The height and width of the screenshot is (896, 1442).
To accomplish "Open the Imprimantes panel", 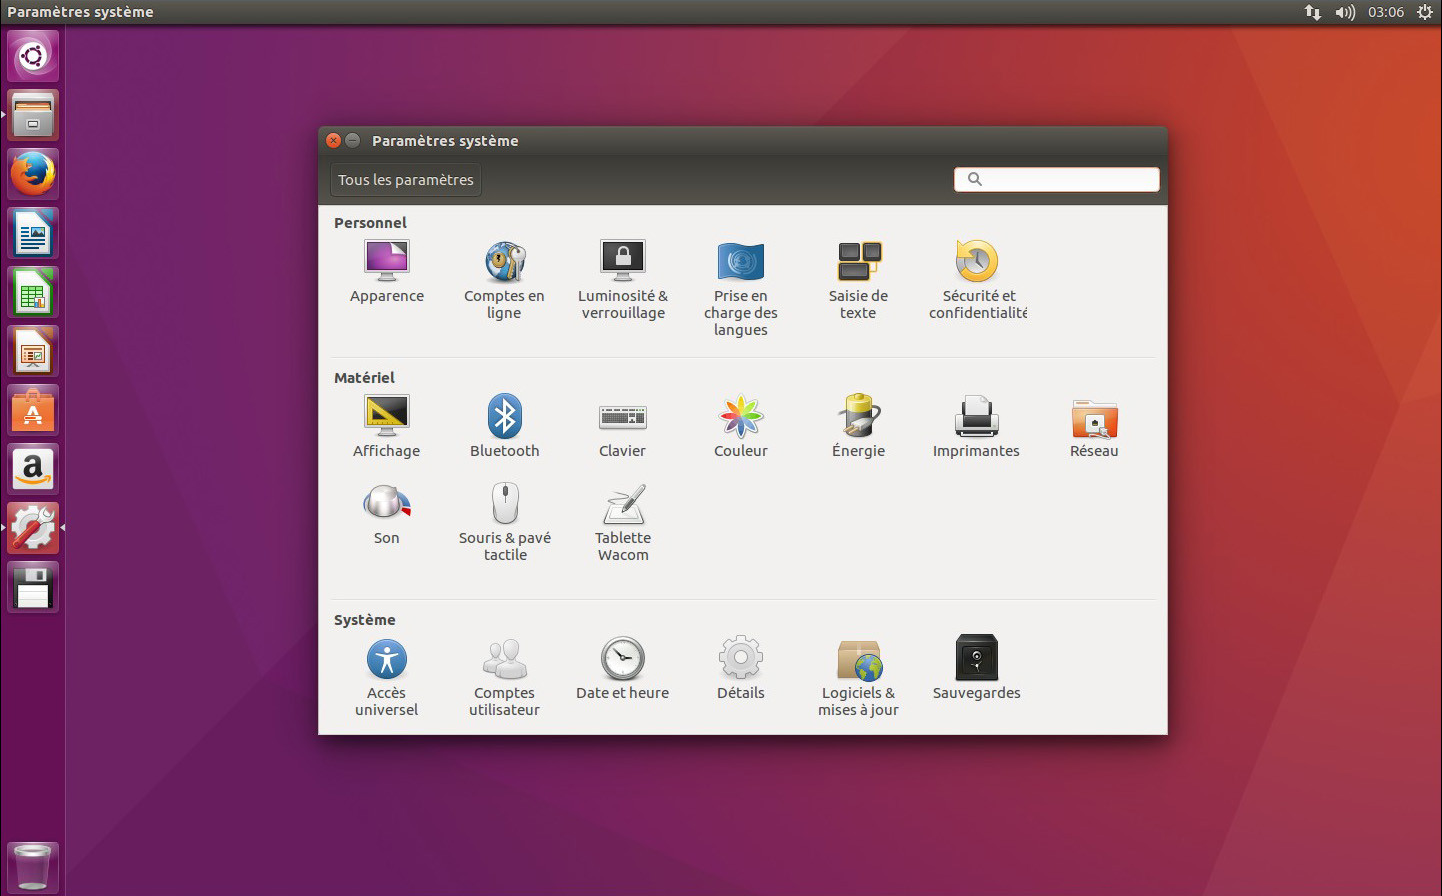I will point(977,427).
